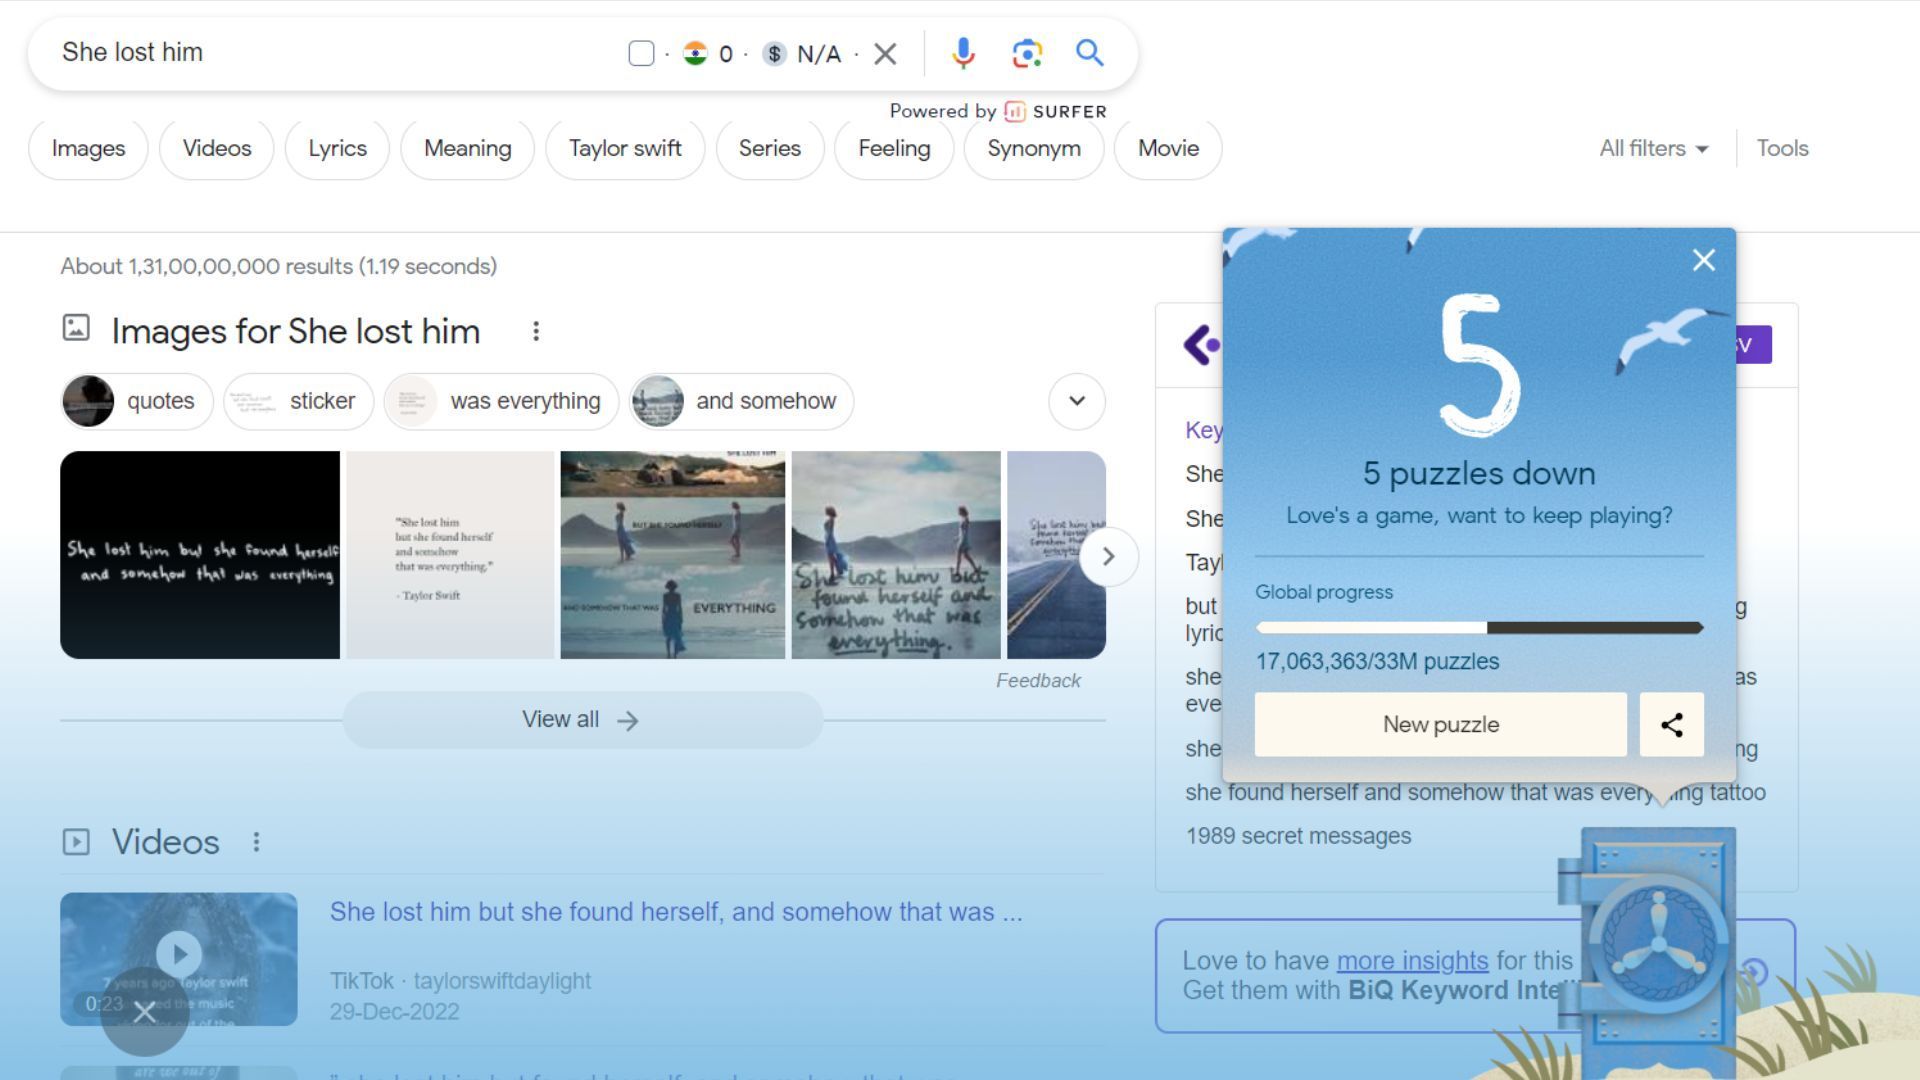The image size is (1920, 1080).
Task: Play the TikTok video thumbnail
Action: coord(179,953)
